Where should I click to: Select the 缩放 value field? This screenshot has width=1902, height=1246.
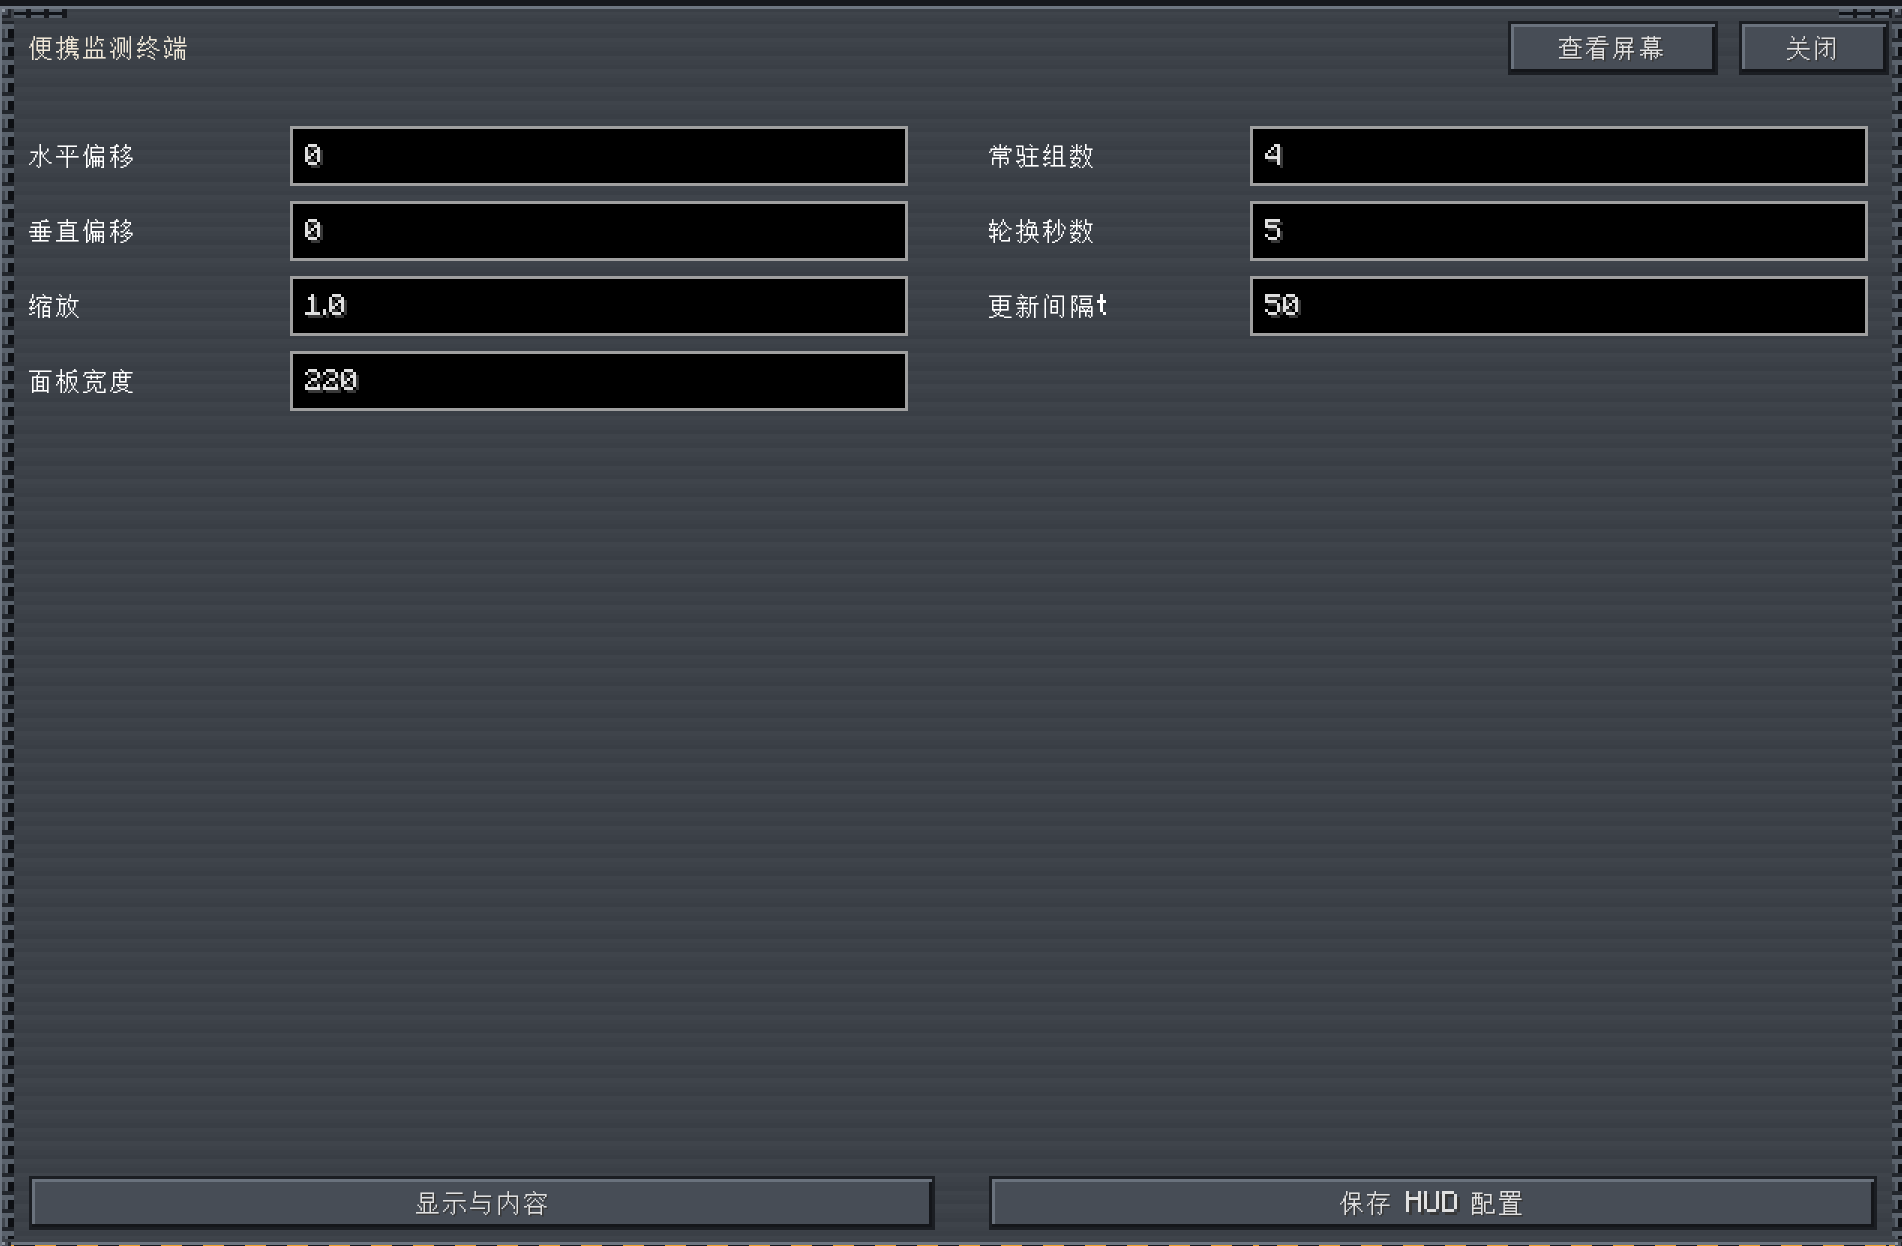point(599,306)
